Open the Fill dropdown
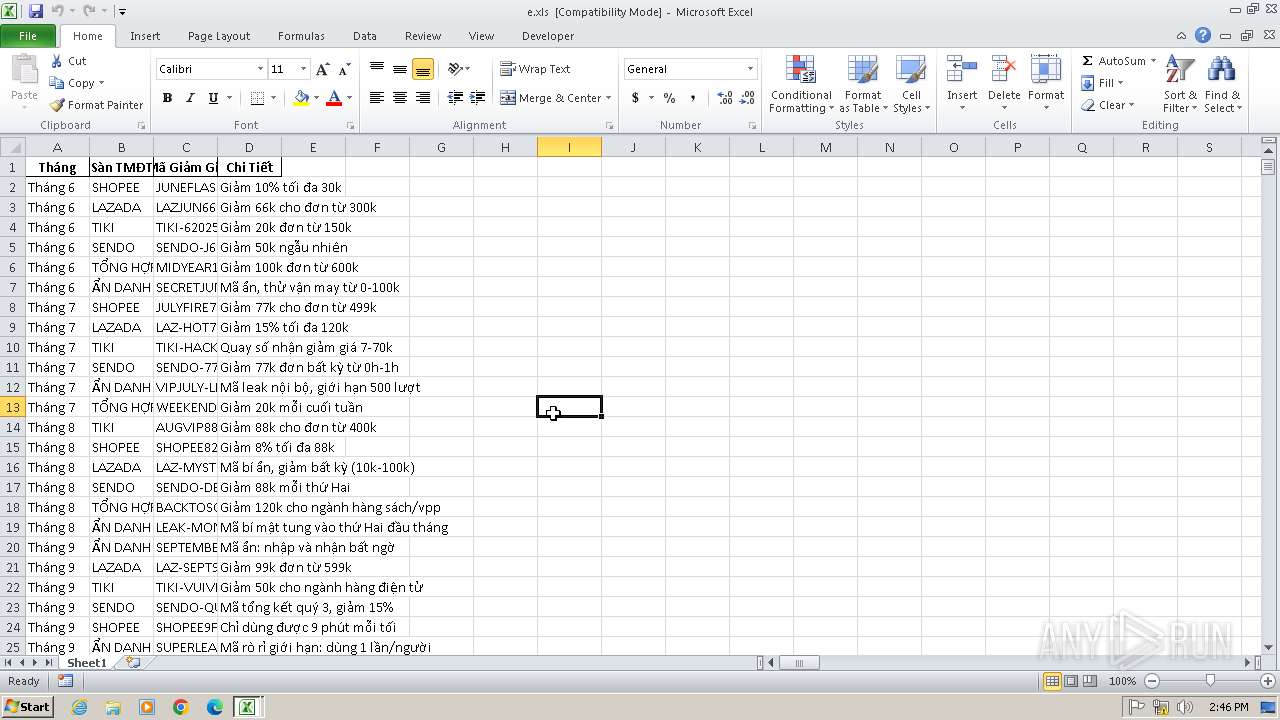Image resolution: width=1280 pixels, height=720 pixels. [1104, 83]
